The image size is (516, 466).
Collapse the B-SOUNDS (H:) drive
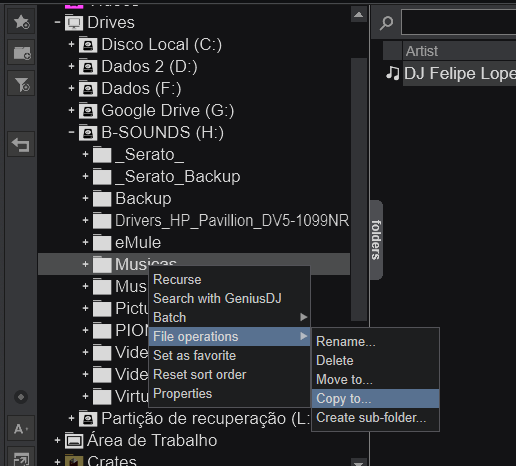[71, 132]
